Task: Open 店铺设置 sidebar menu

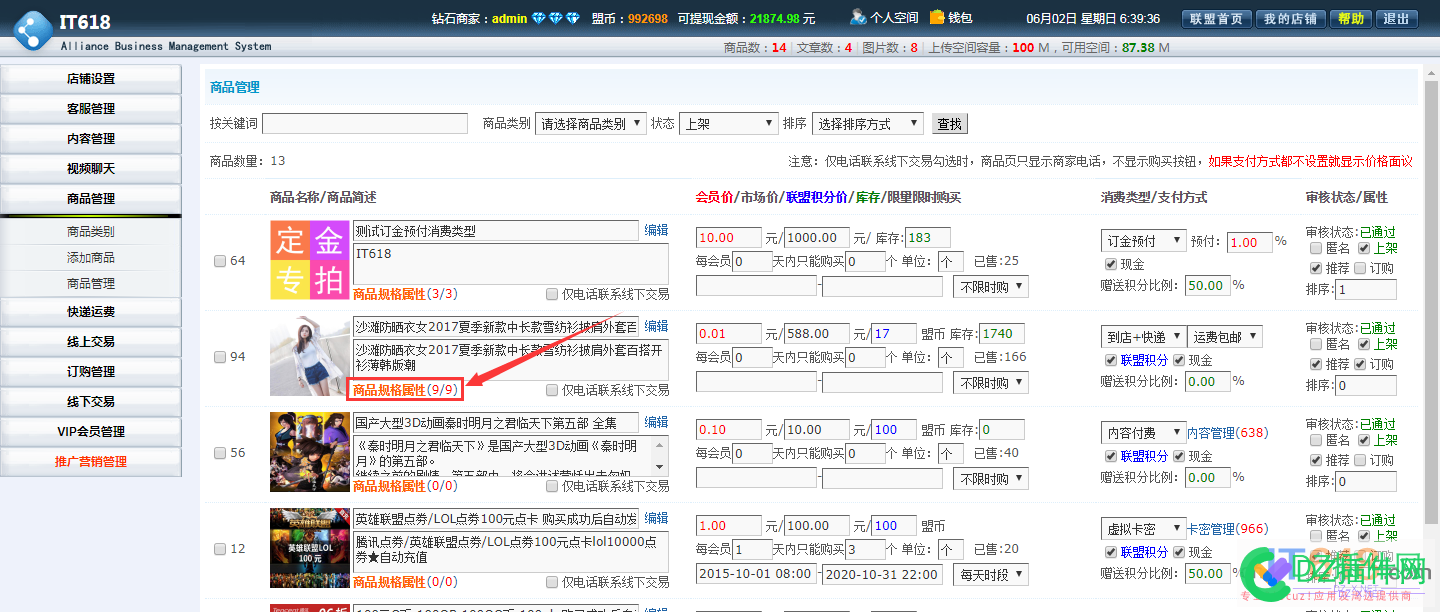Action: [91, 79]
